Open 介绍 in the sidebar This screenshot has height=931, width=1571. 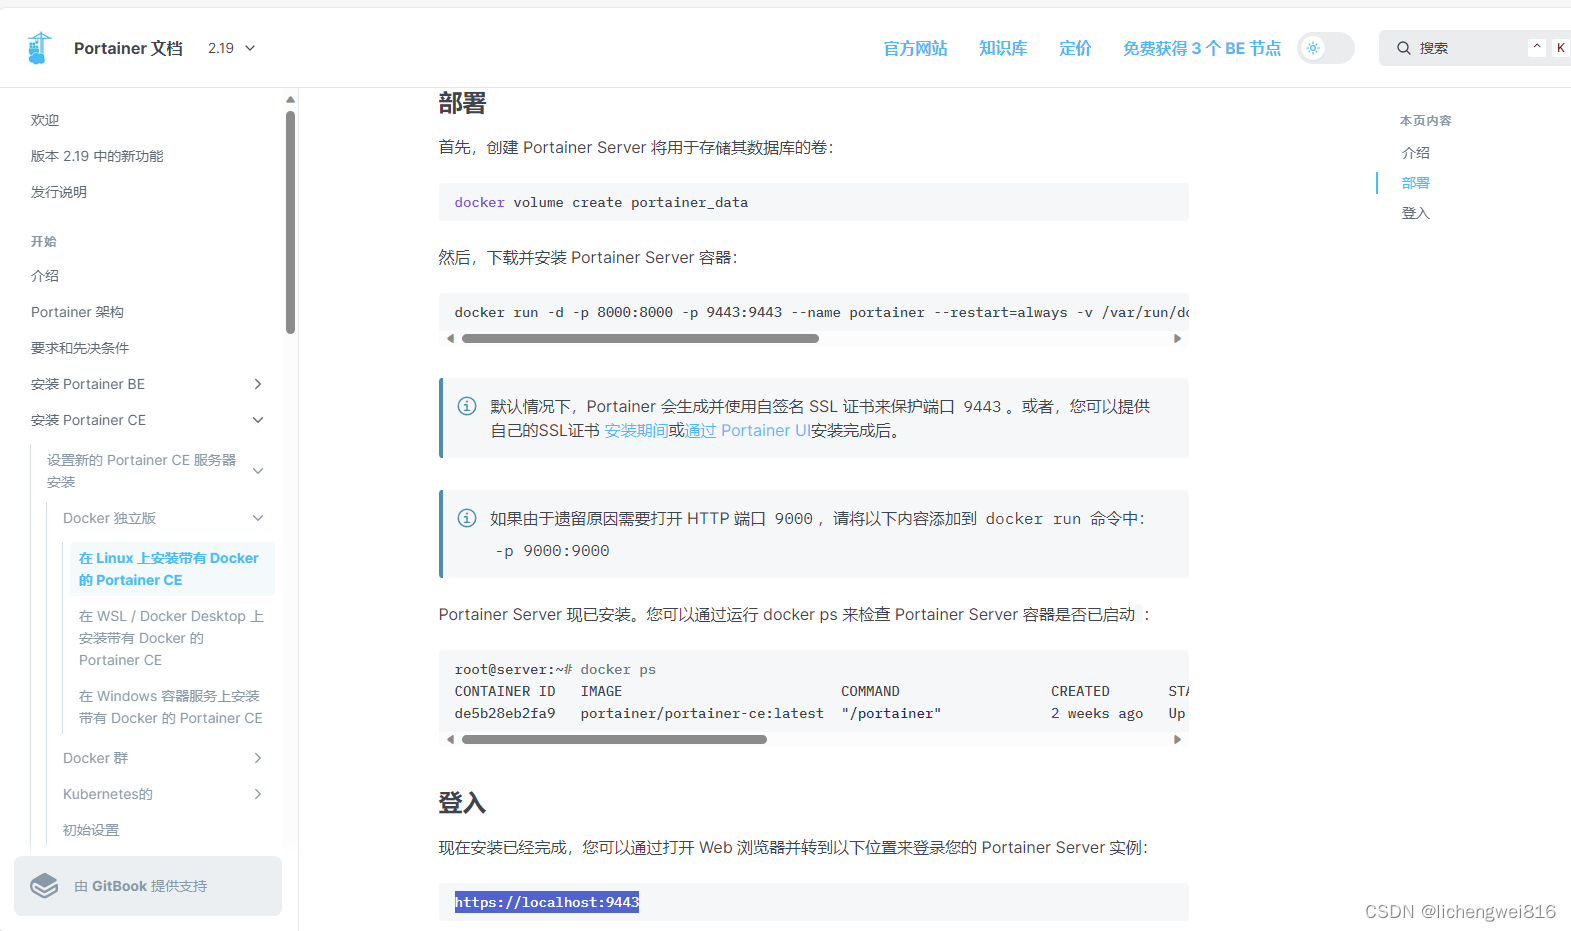click(x=45, y=276)
